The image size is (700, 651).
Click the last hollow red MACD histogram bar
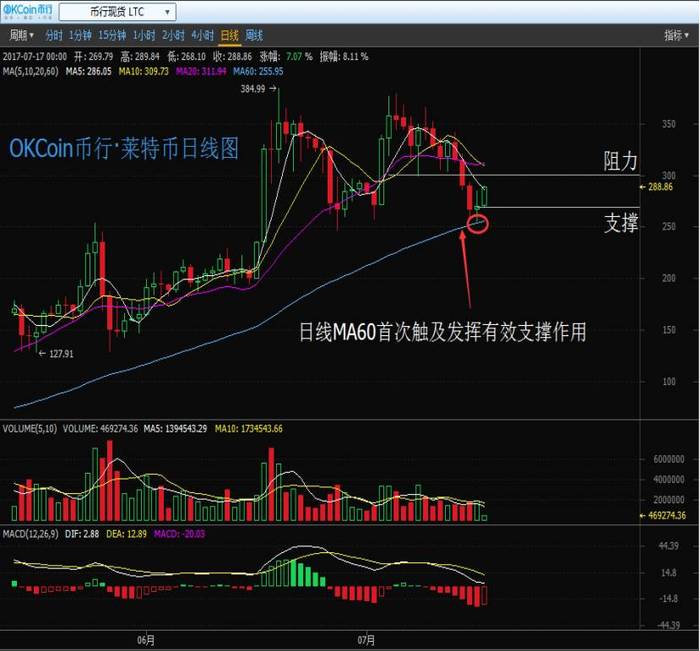click(x=484, y=595)
